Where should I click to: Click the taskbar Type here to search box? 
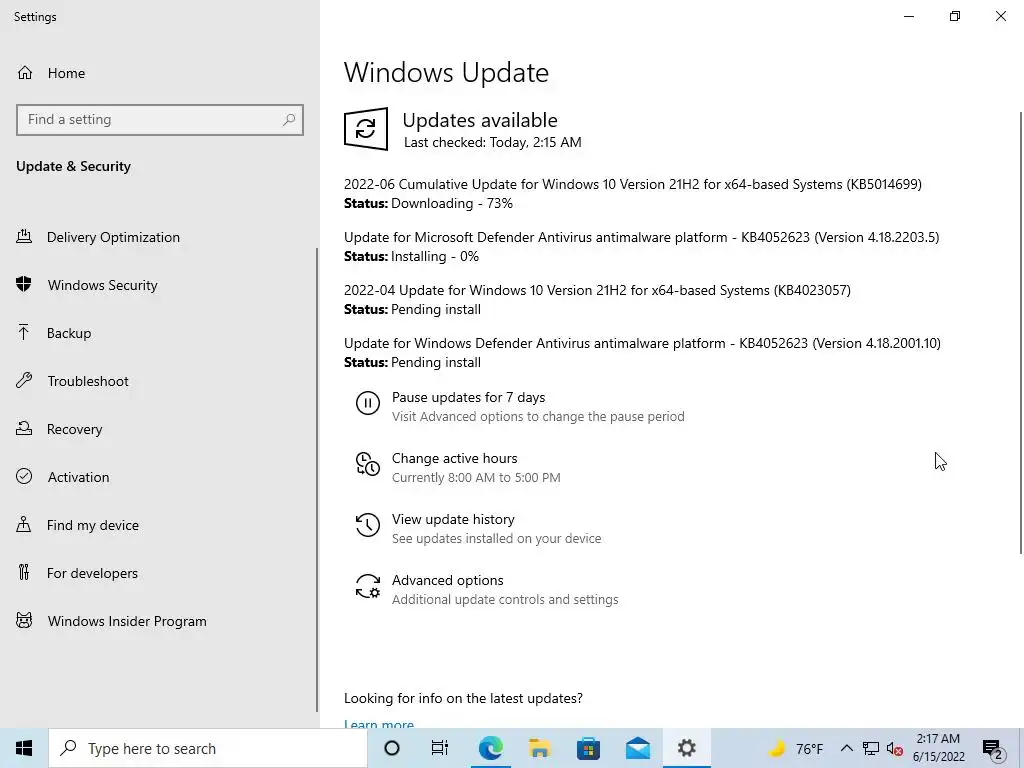(208, 748)
